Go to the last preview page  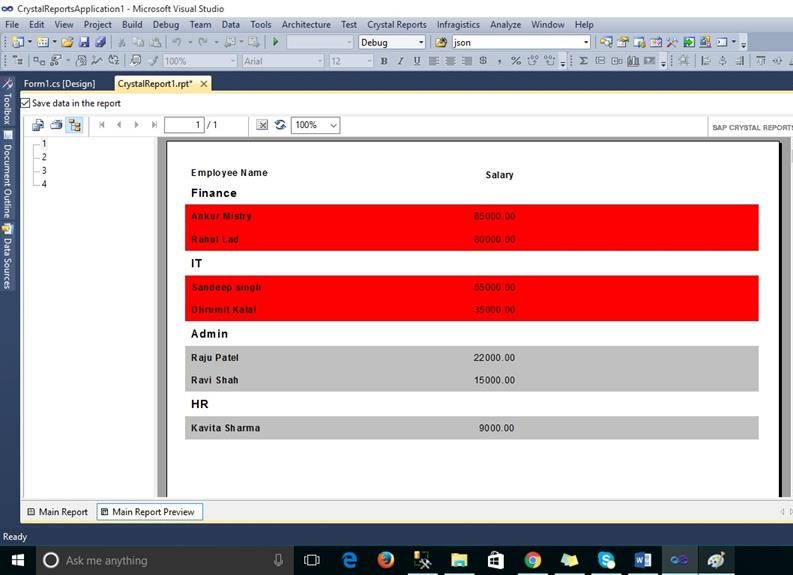click(x=154, y=125)
